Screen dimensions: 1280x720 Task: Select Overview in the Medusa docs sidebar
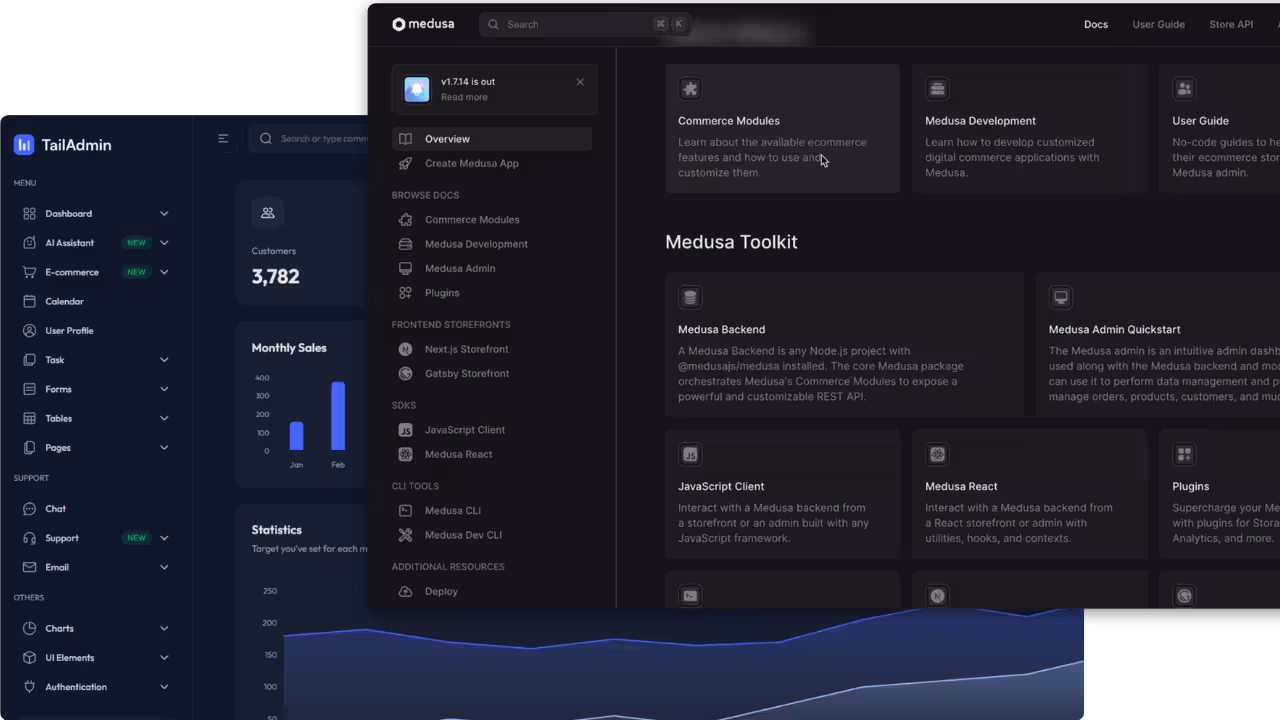click(x=492, y=139)
